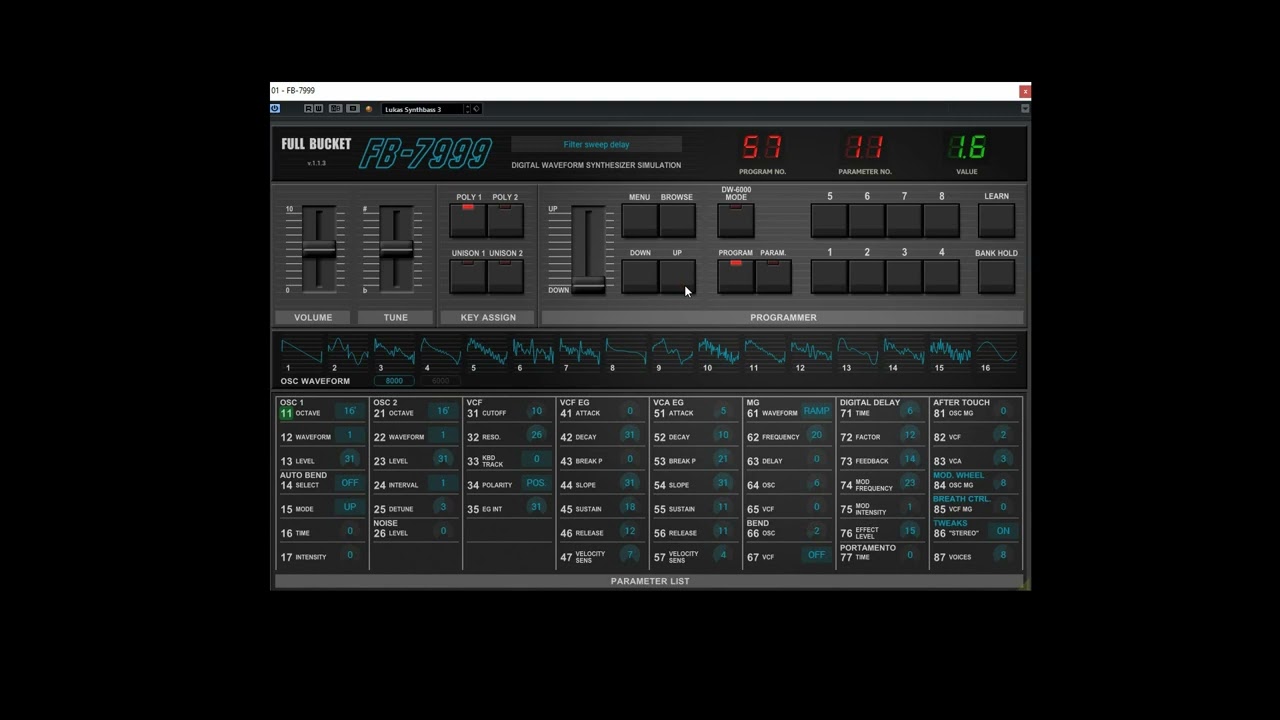This screenshot has width=1280, height=720.
Task: Select oscillator waveform 1 thumbnail
Action: click(301, 352)
